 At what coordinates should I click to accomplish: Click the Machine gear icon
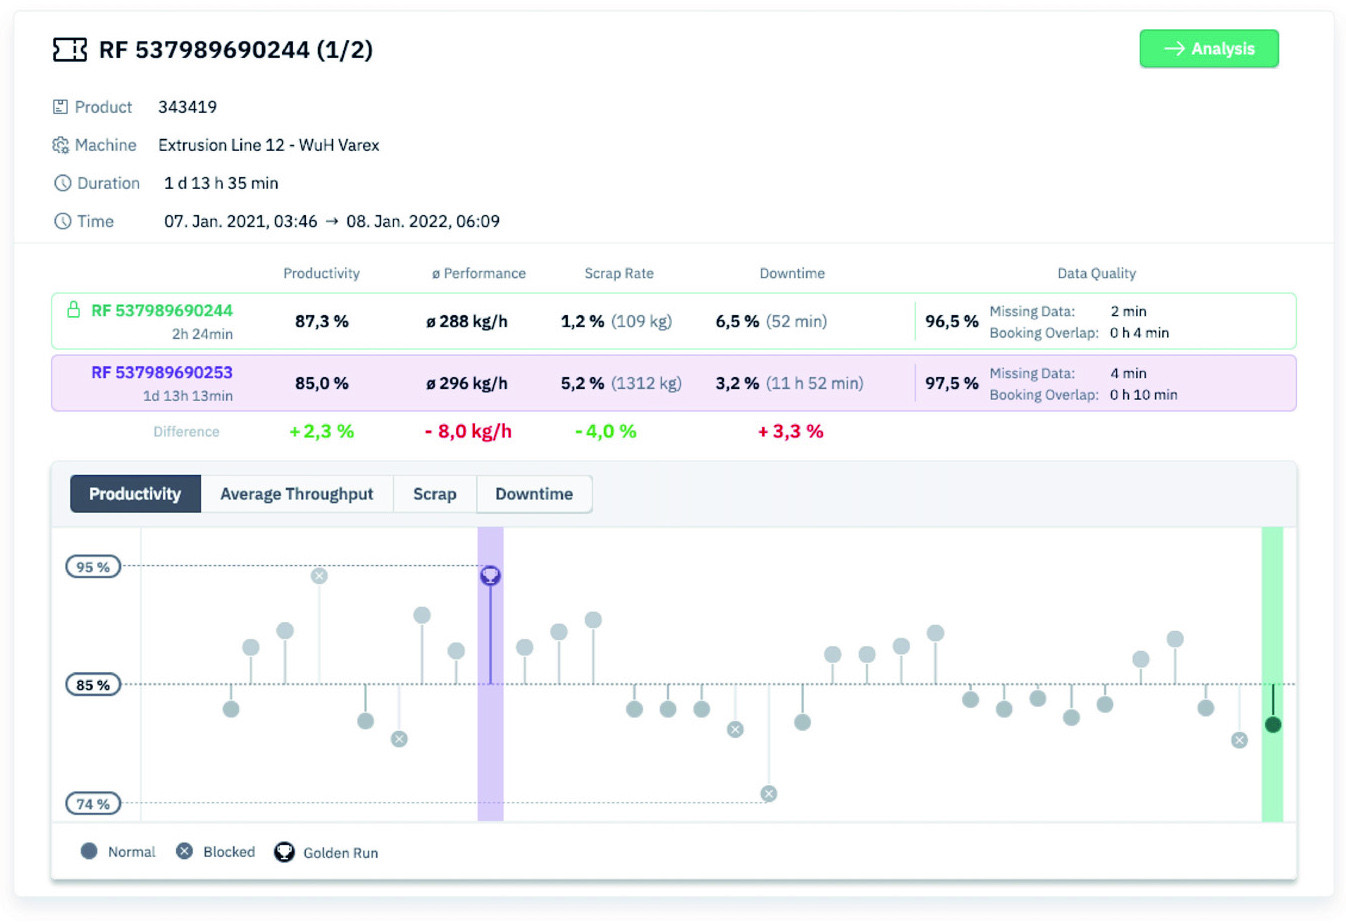61,145
